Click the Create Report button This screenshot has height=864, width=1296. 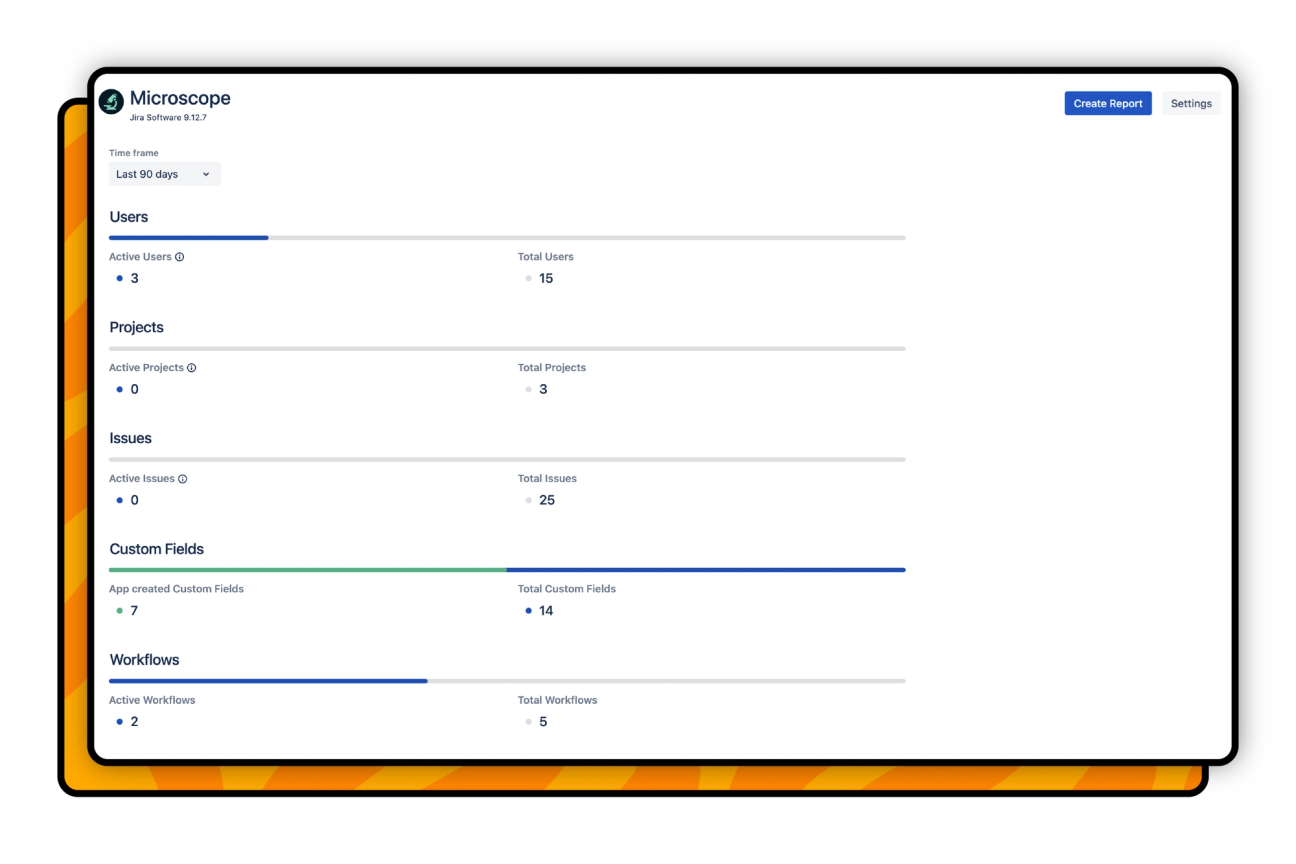point(1107,103)
